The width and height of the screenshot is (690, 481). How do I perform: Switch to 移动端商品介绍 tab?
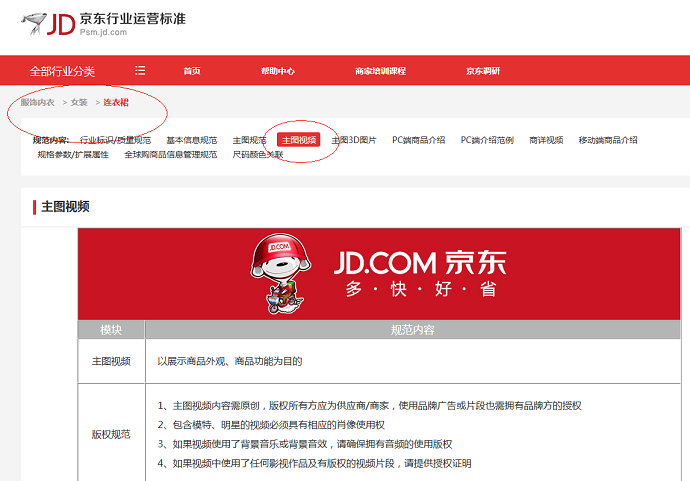tap(608, 140)
